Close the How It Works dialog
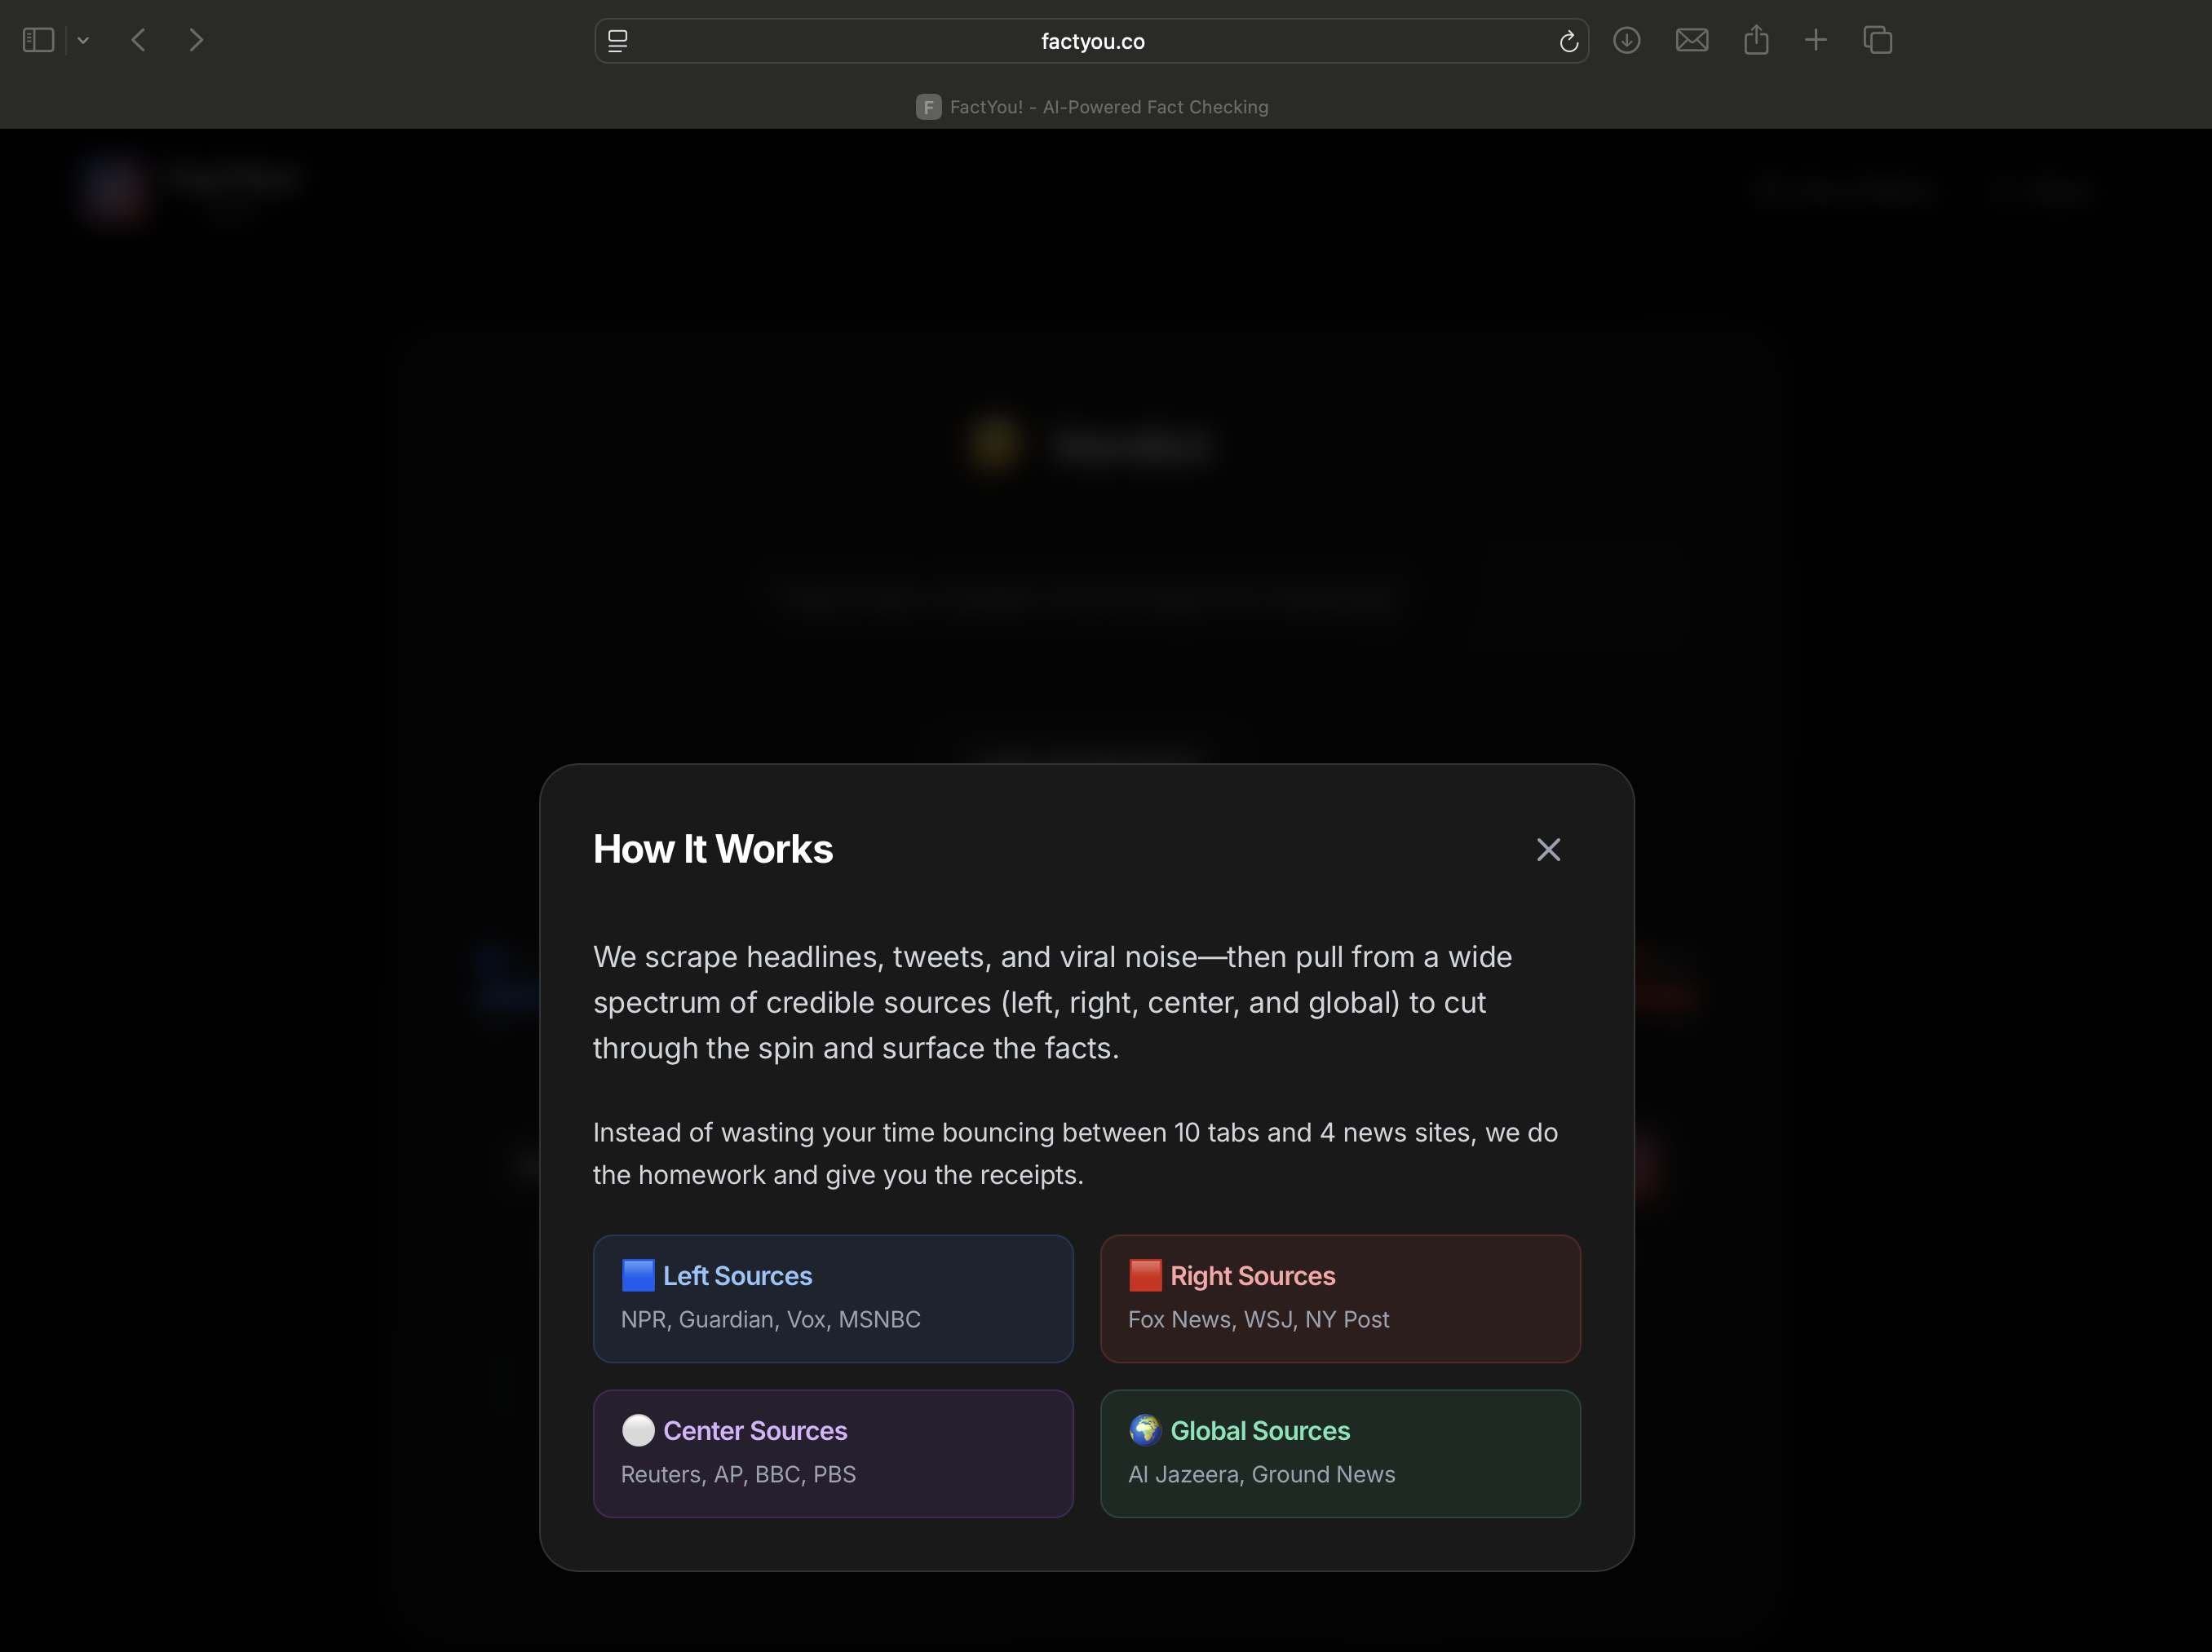The width and height of the screenshot is (2212, 1652). pyautogui.click(x=1548, y=850)
